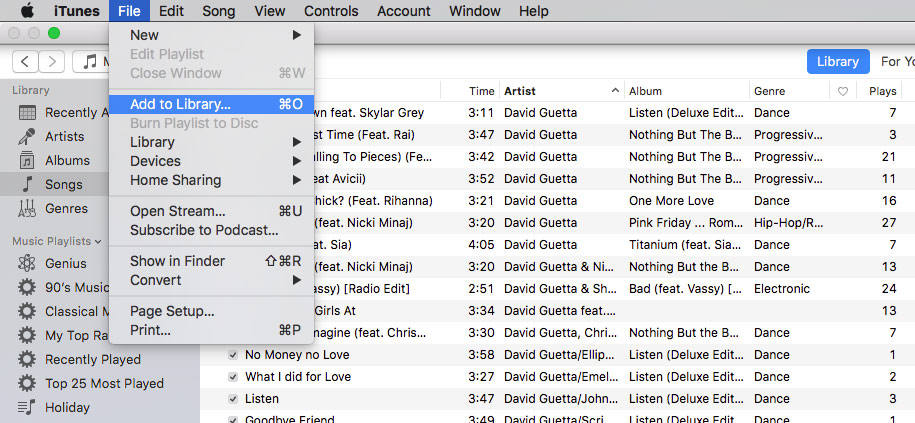Click the Songs note icon
This screenshot has height=423, width=915.
27,184
